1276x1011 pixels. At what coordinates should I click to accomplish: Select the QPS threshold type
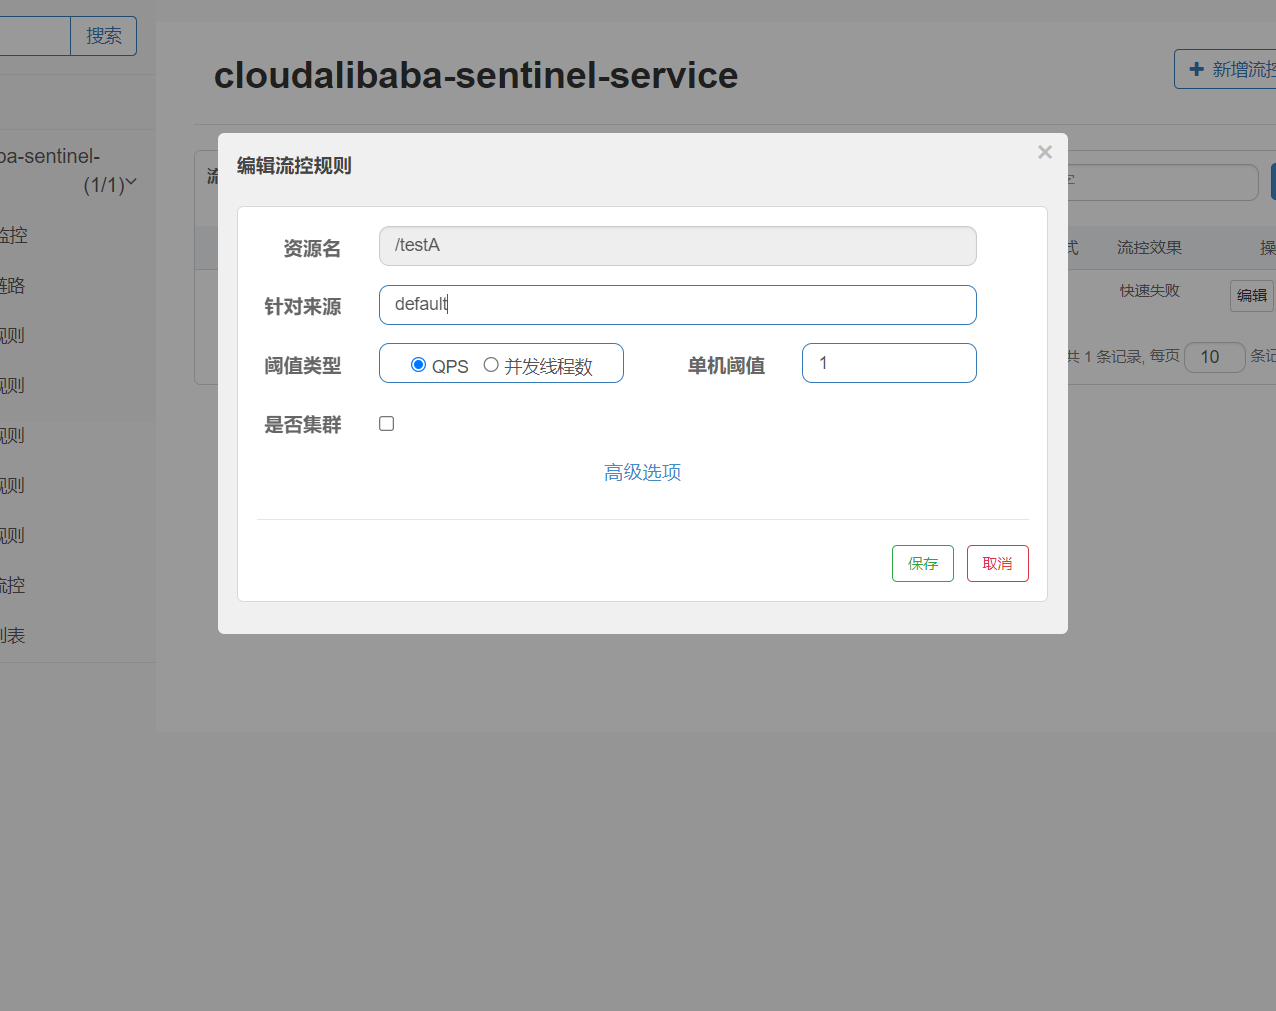(x=418, y=365)
